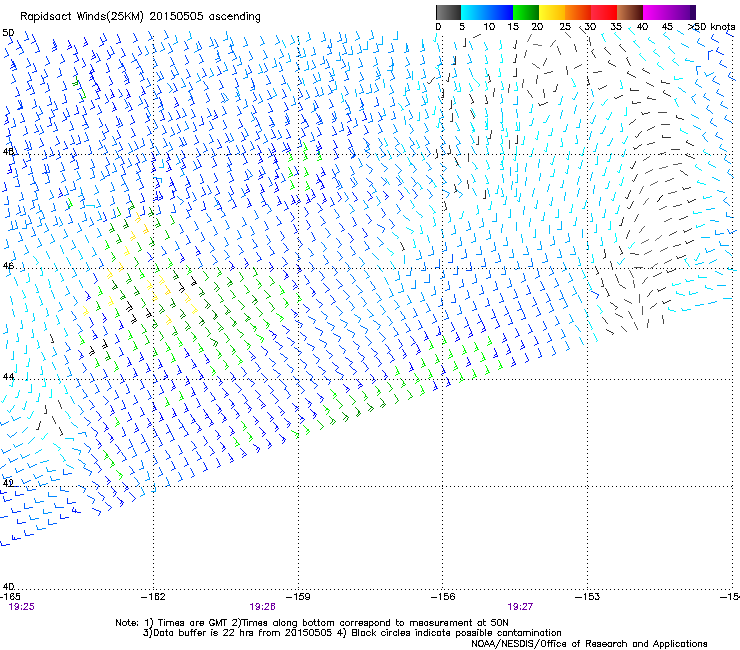Click the yellow 20-25 knots color segment
The width and height of the screenshot is (740, 650).
pos(552,12)
